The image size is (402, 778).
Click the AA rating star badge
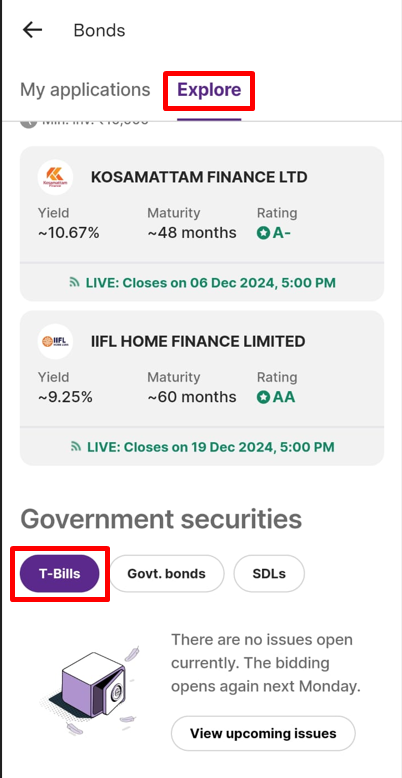click(x=263, y=397)
